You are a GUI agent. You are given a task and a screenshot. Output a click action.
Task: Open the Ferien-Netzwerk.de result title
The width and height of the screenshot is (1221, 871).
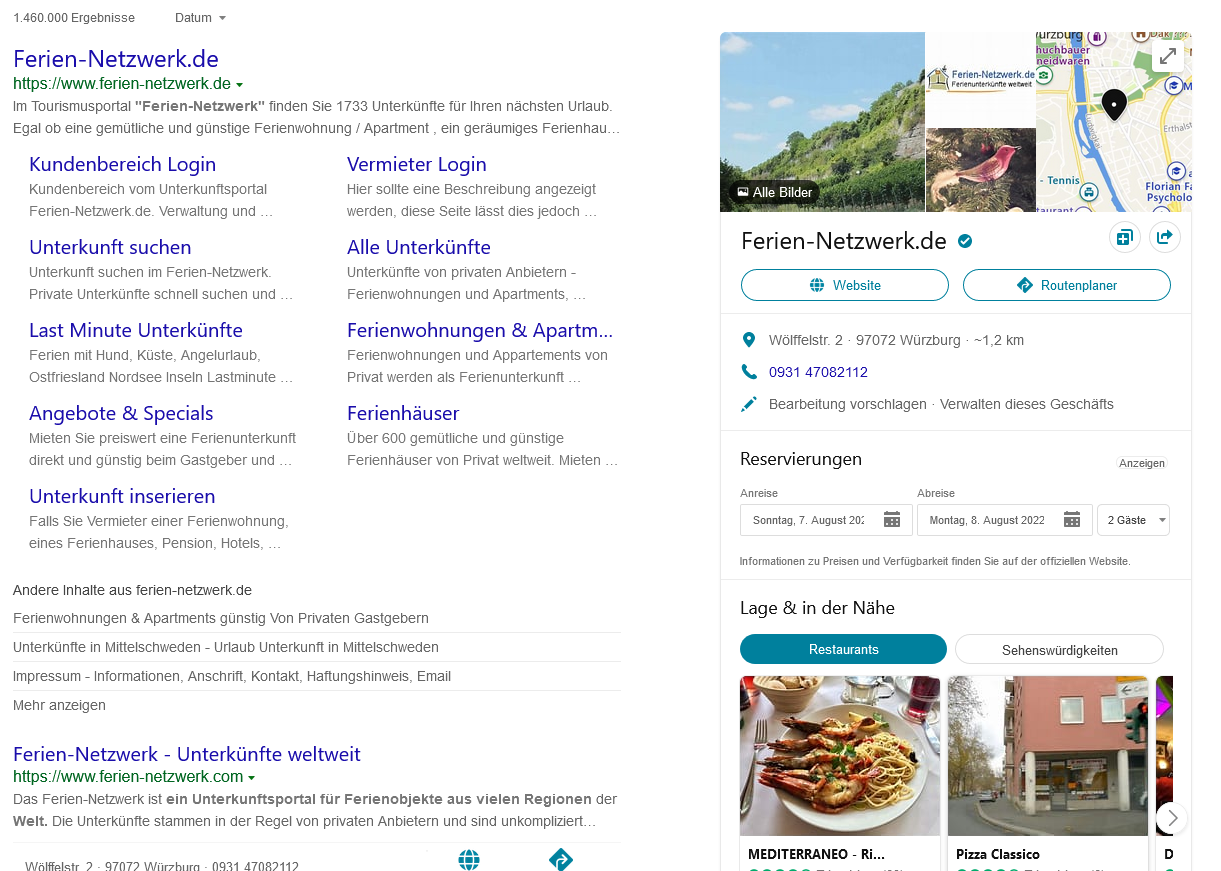(x=116, y=58)
